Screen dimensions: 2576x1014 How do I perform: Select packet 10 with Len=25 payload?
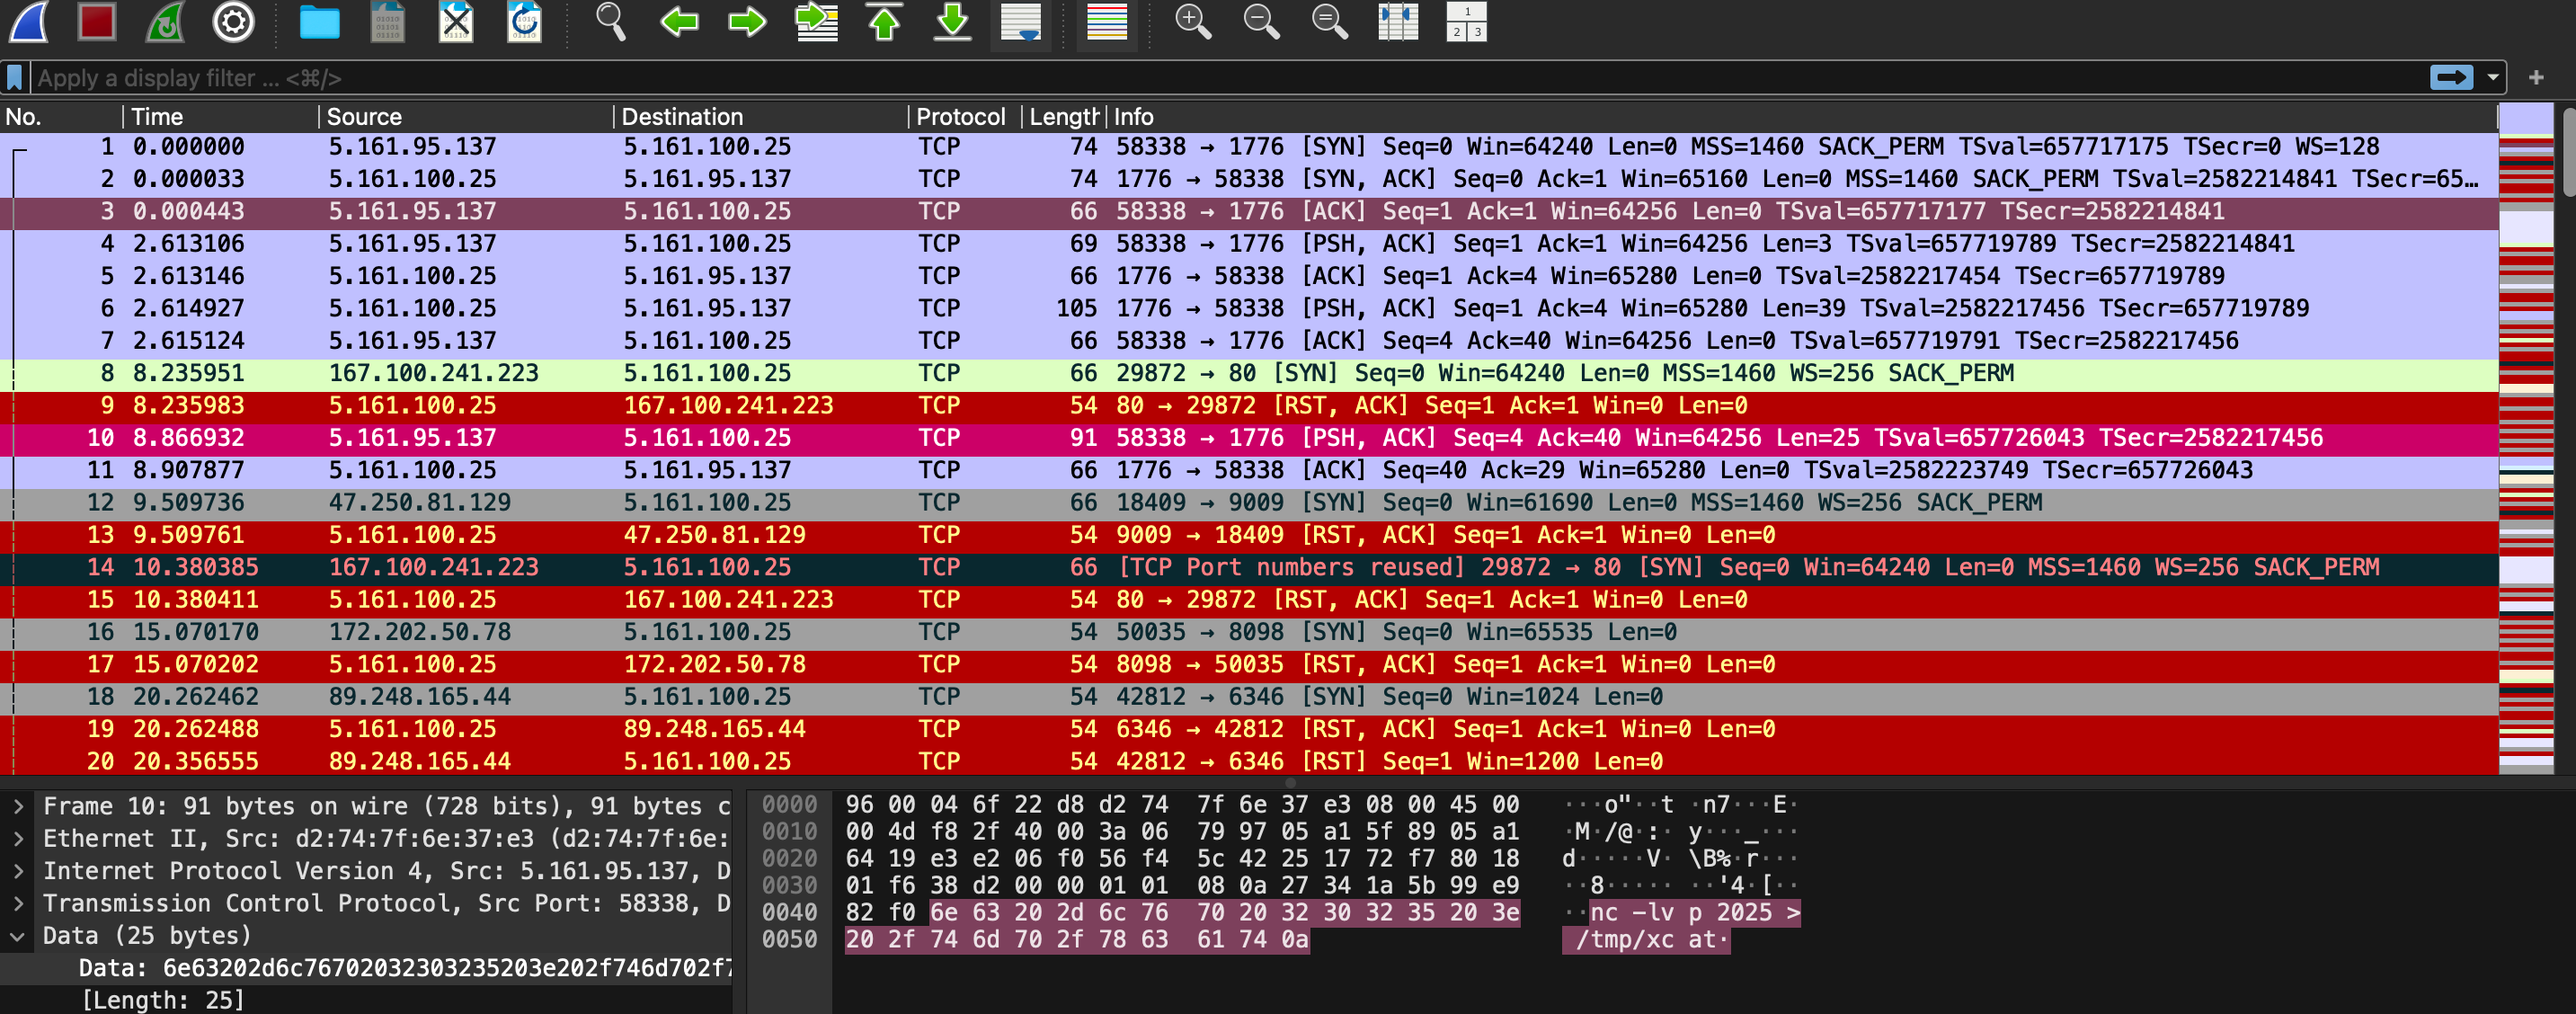pos(1248,438)
